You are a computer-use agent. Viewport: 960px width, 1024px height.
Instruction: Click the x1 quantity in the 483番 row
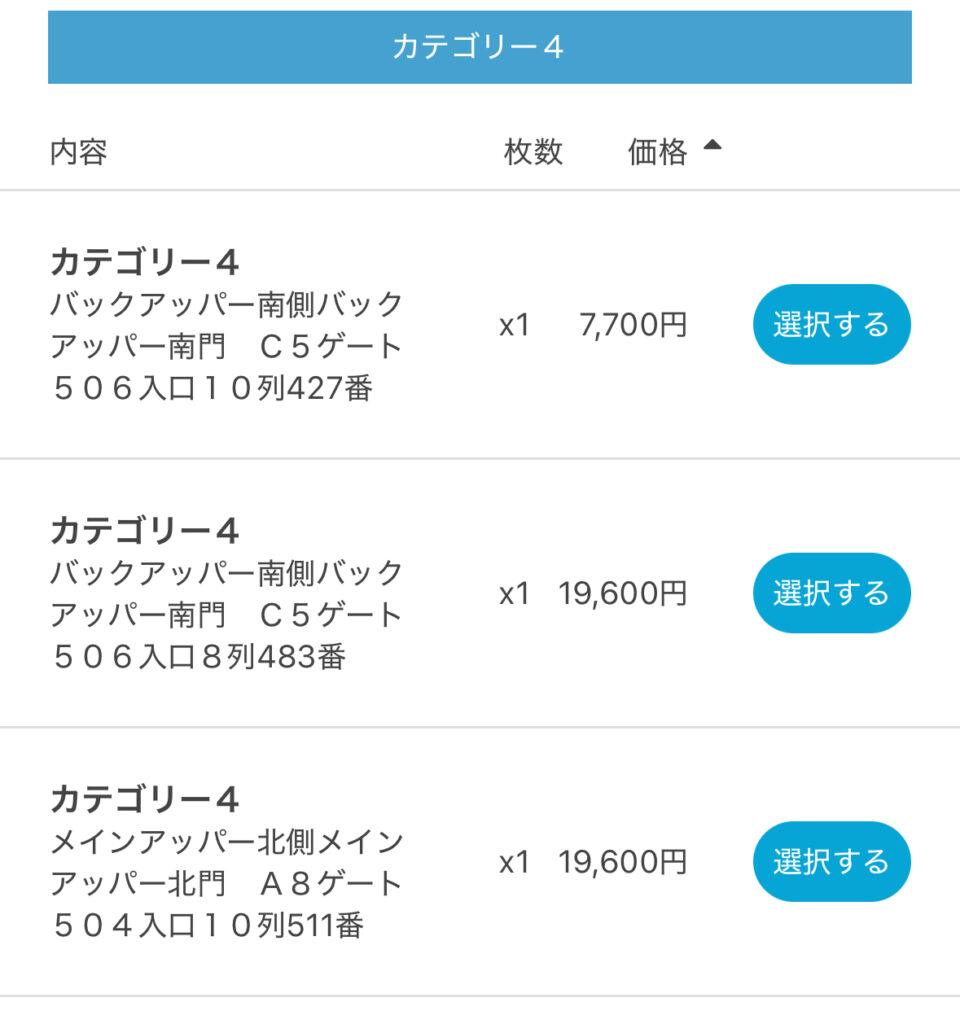point(514,593)
